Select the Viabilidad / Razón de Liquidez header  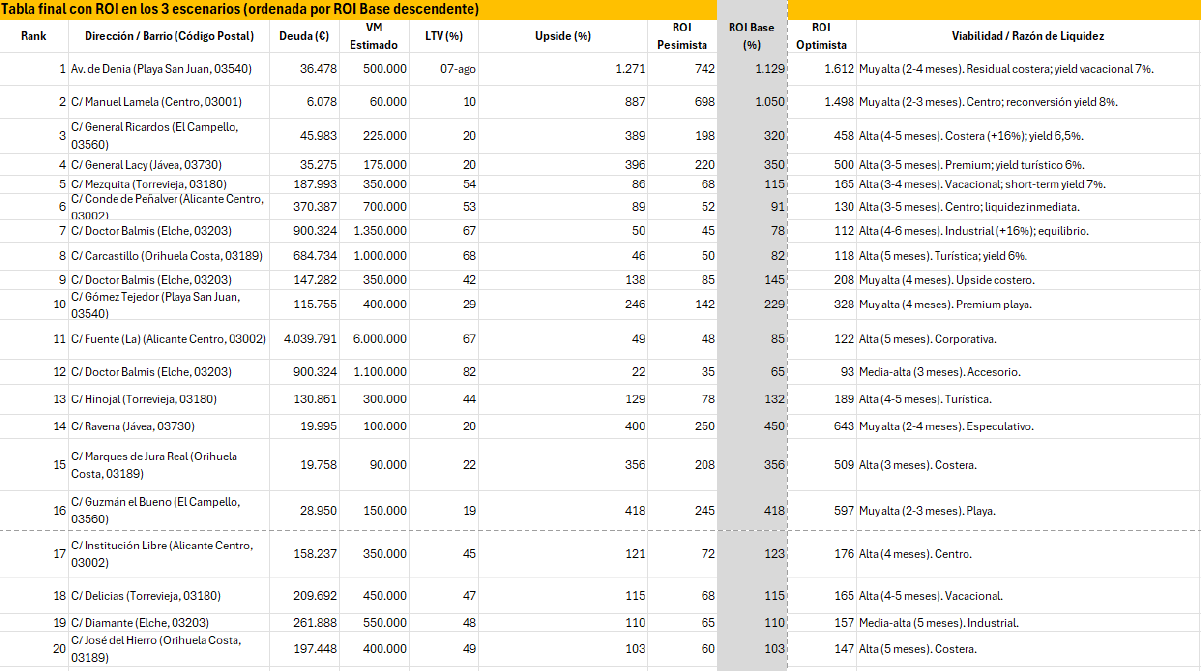pos(1027,36)
